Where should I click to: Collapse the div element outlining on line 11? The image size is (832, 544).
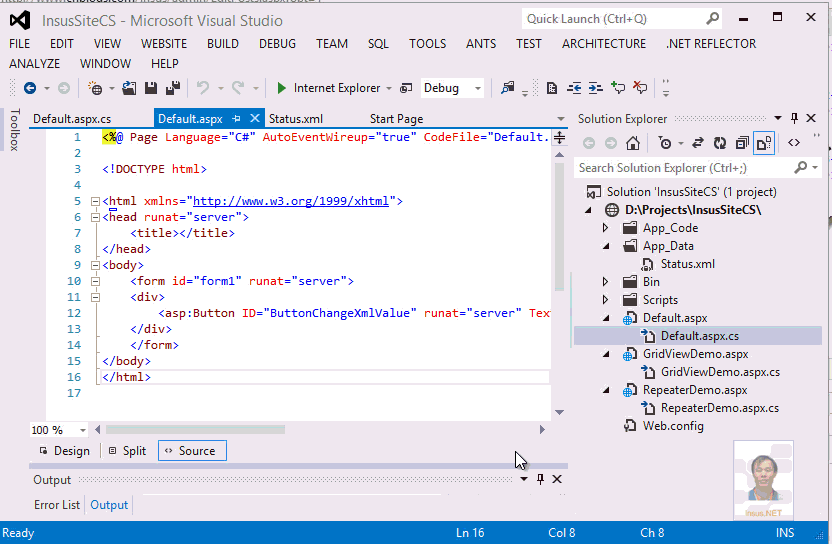pyautogui.click(x=96, y=297)
